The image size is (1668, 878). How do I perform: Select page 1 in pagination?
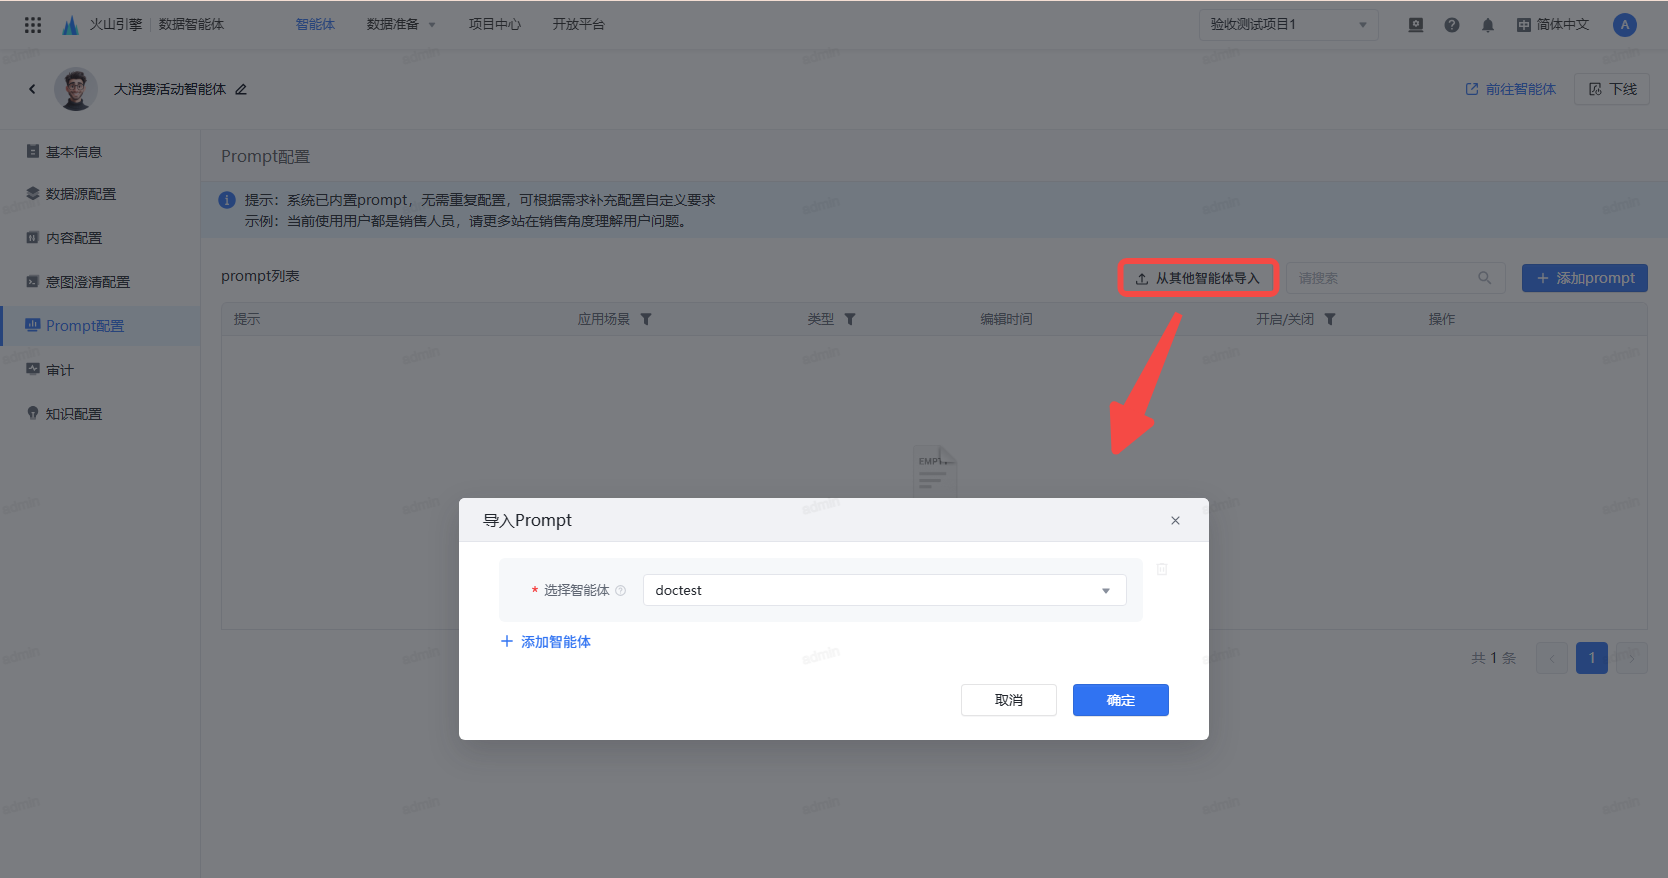[x=1592, y=658]
